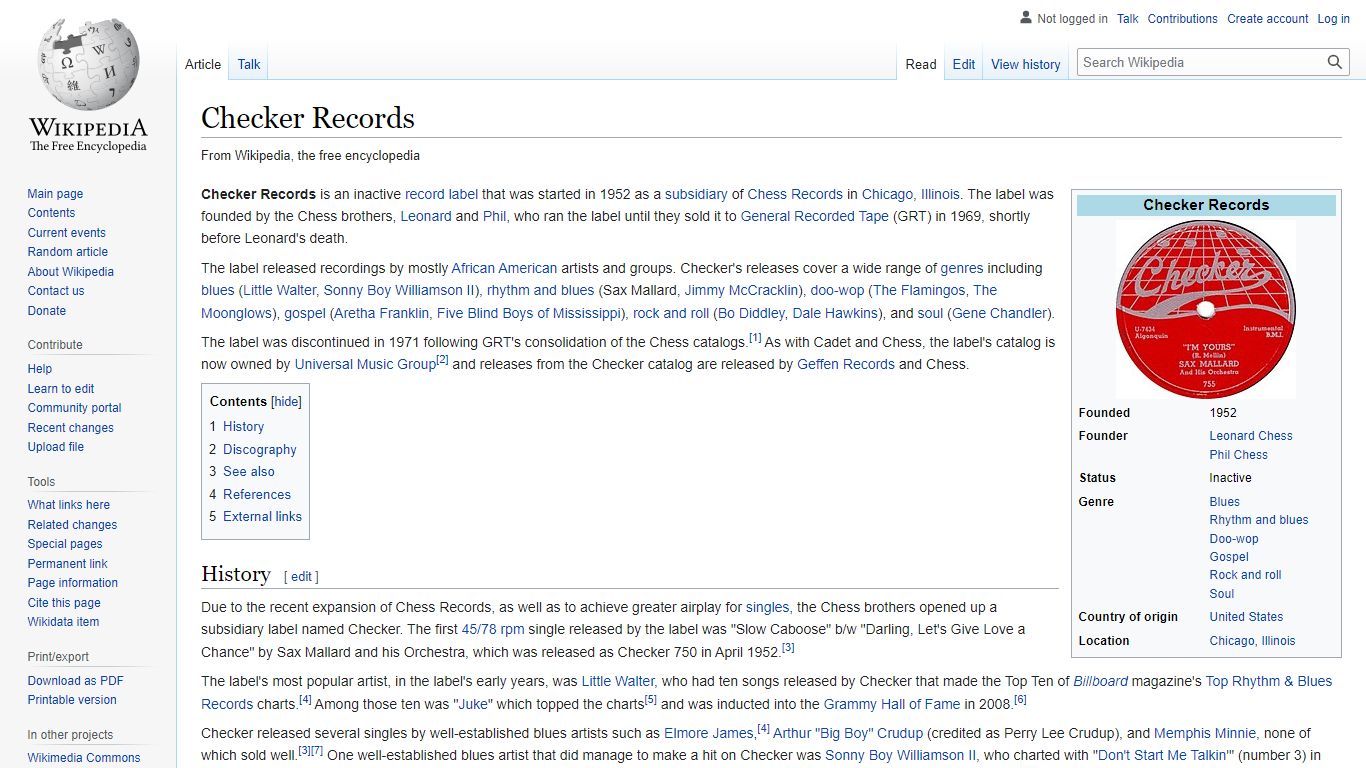Open Wikimedia Commons link

[84, 758]
